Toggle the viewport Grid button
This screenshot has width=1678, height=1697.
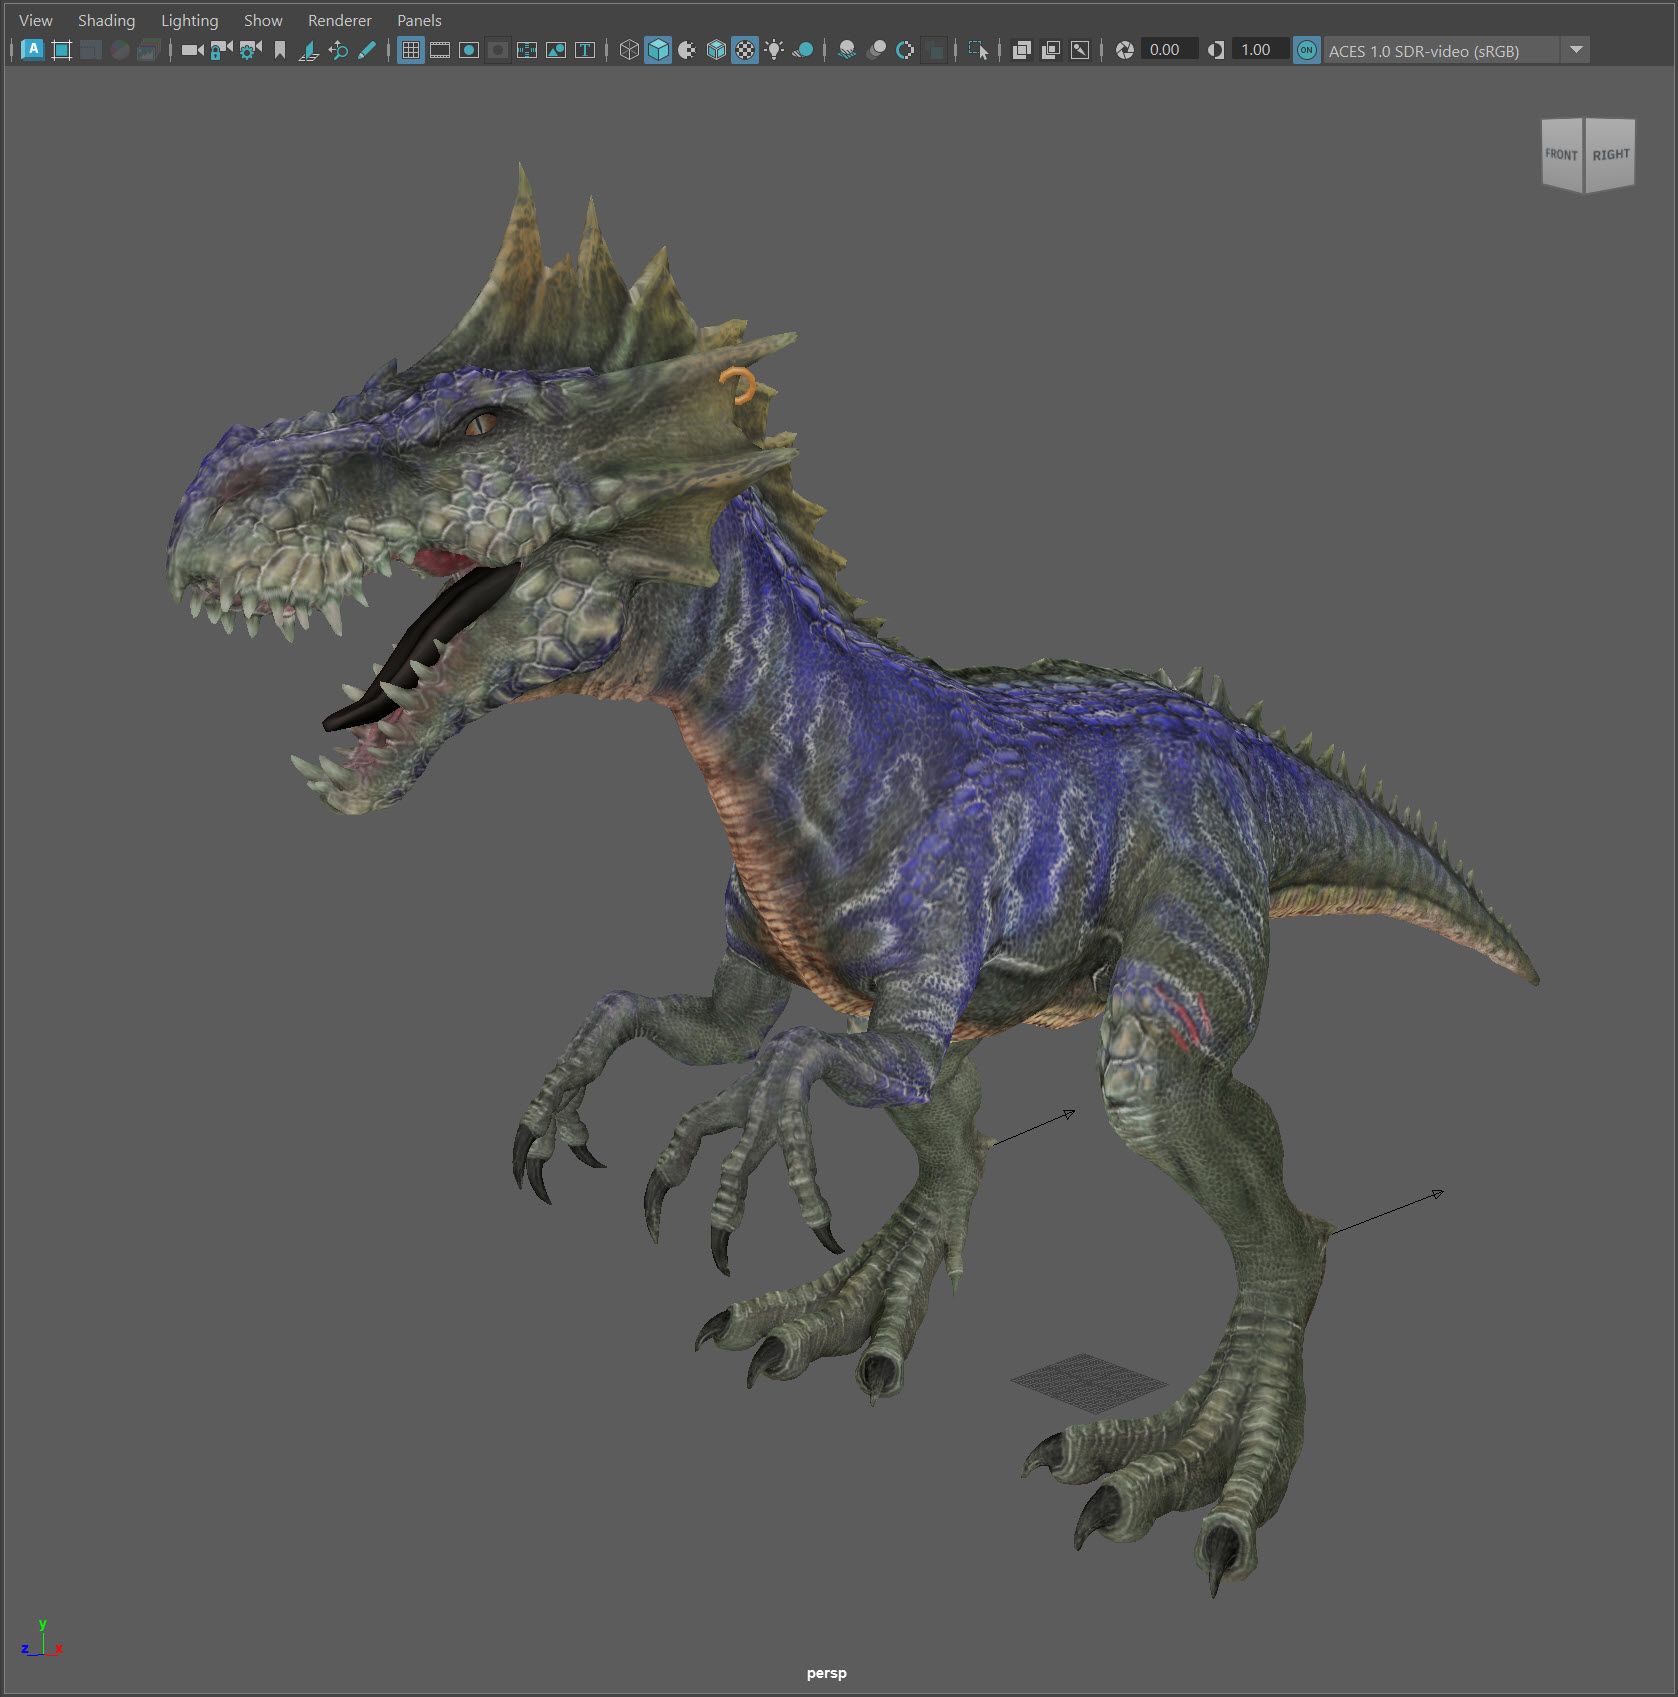411,50
